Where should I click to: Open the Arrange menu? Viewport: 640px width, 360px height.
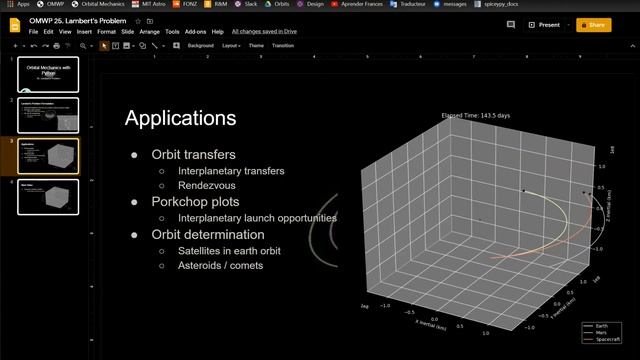(x=149, y=32)
